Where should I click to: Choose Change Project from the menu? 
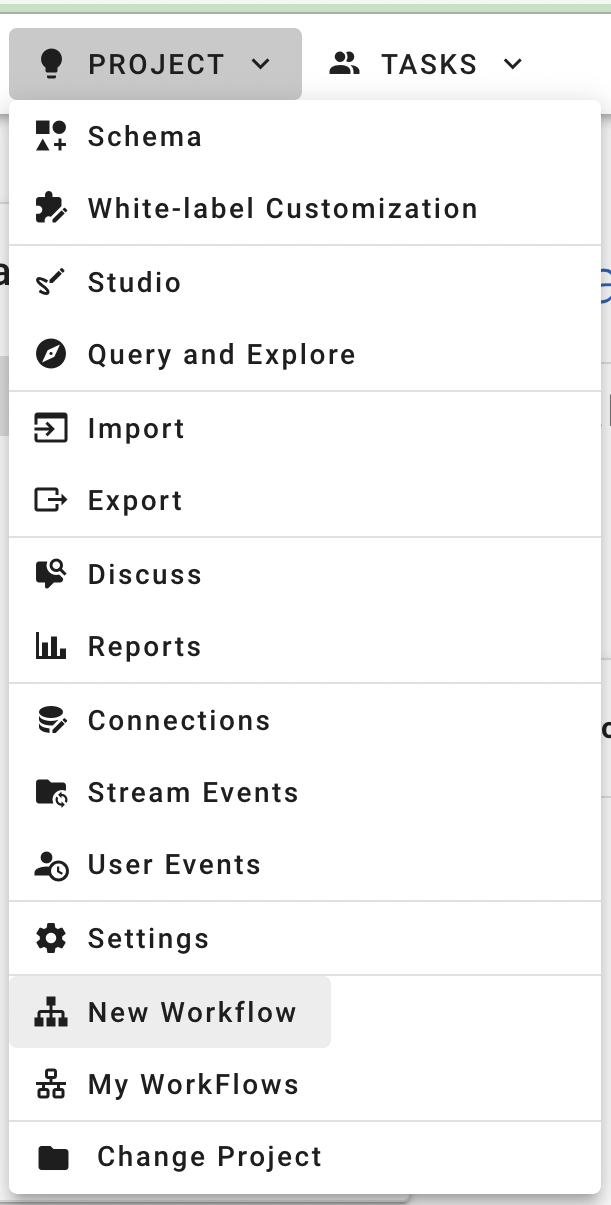209,1157
